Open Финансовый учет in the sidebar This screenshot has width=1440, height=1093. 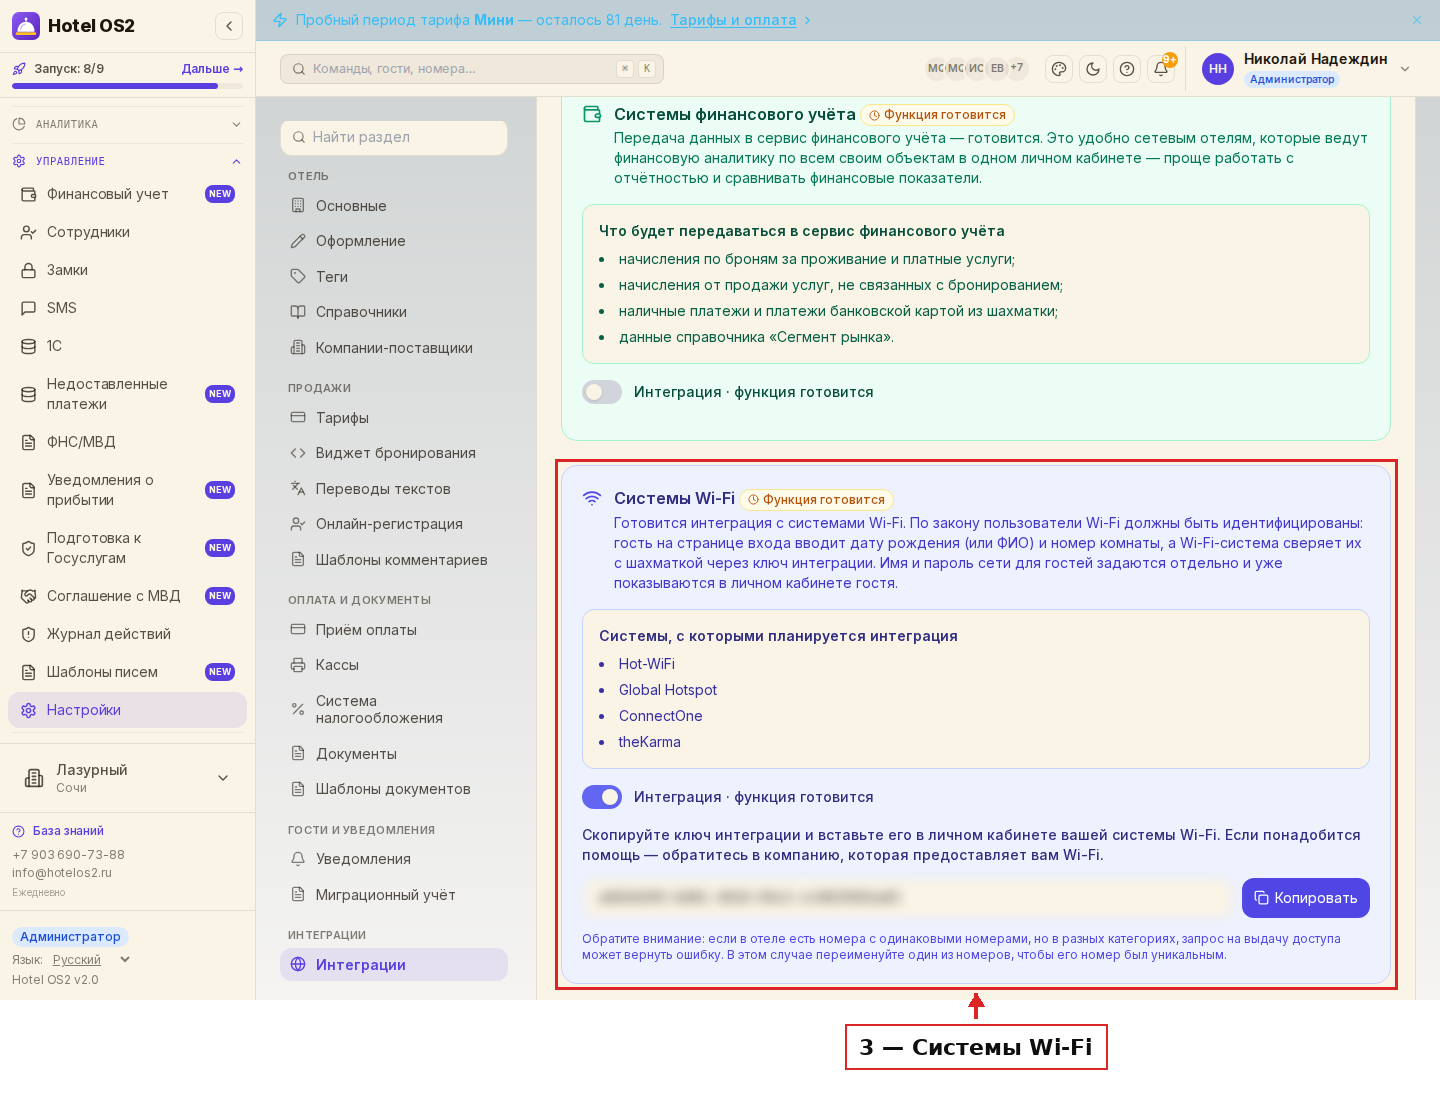127,194
